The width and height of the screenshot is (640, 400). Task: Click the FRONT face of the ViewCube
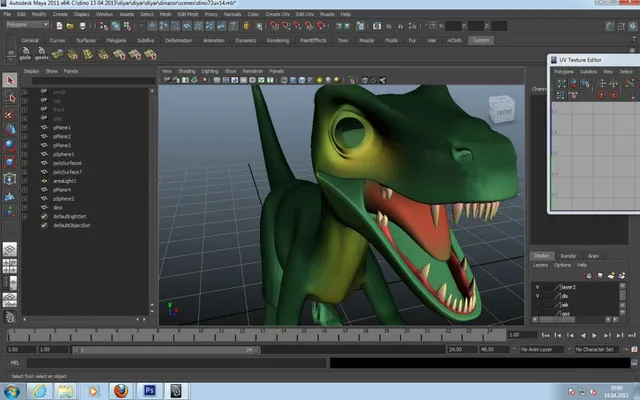pyautogui.click(x=504, y=111)
